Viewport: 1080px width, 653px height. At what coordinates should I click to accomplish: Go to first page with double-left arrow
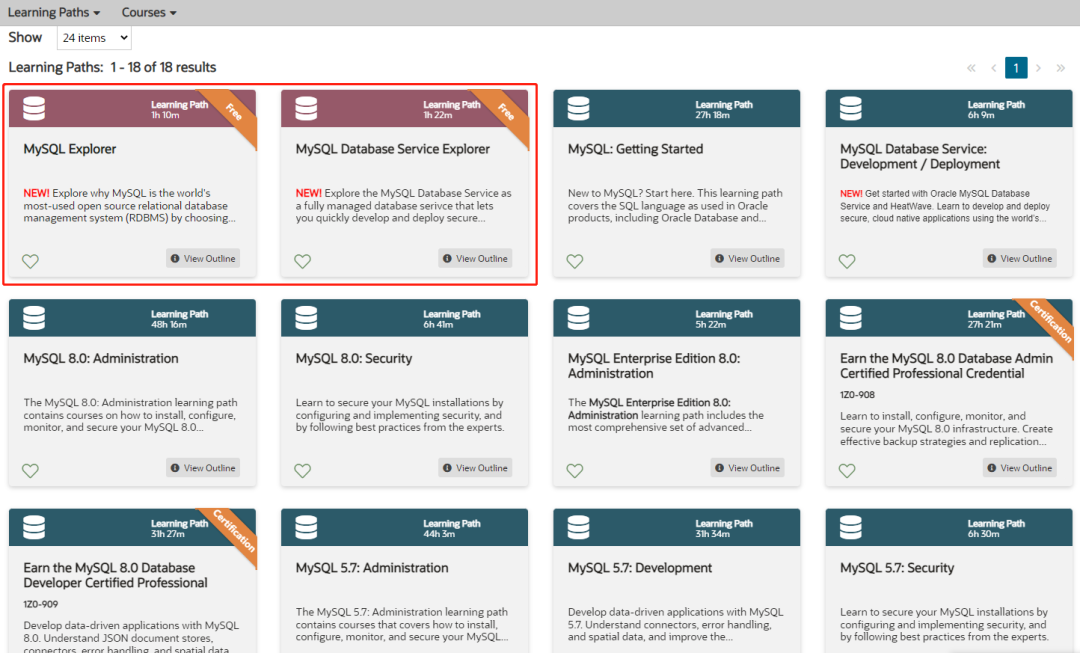pyautogui.click(x=971, y=68)
